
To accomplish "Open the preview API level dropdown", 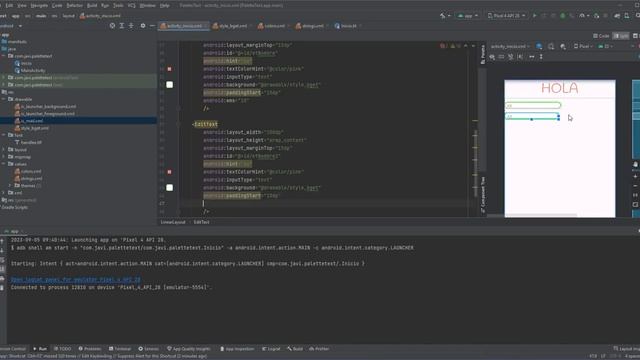I will pos(606,47).
